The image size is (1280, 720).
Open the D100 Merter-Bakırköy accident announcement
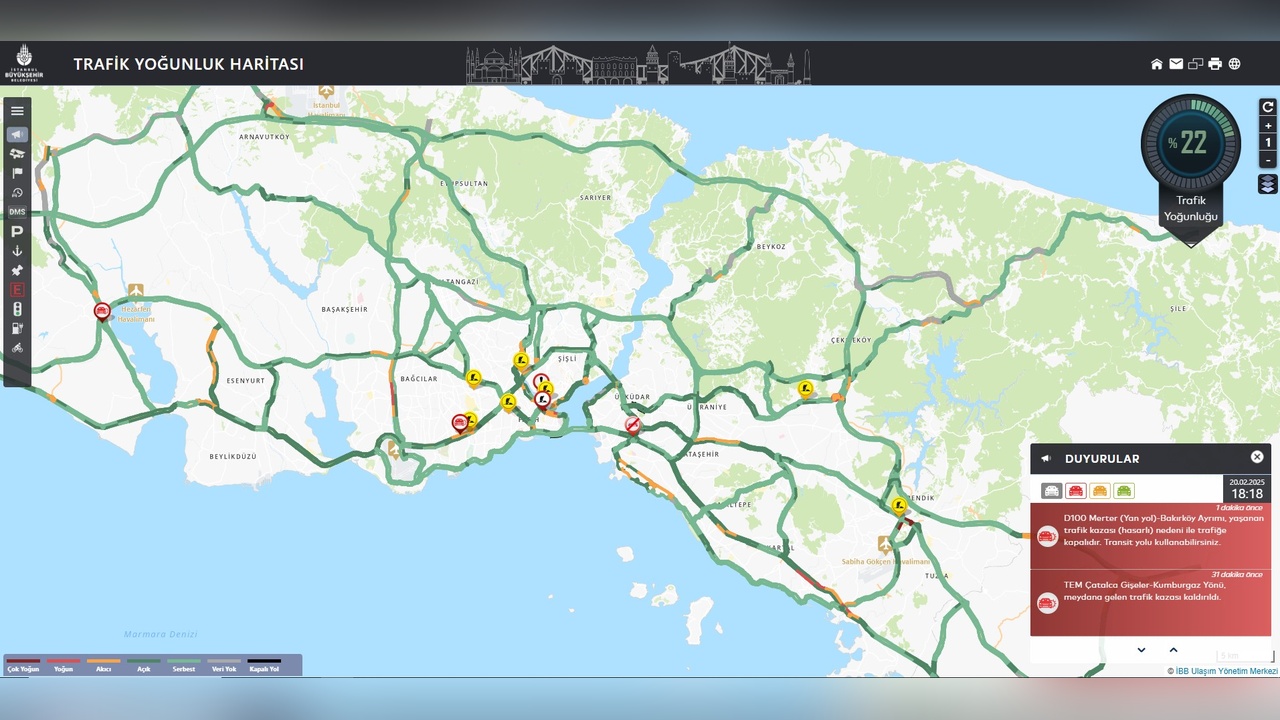[x=1151, y=536]
